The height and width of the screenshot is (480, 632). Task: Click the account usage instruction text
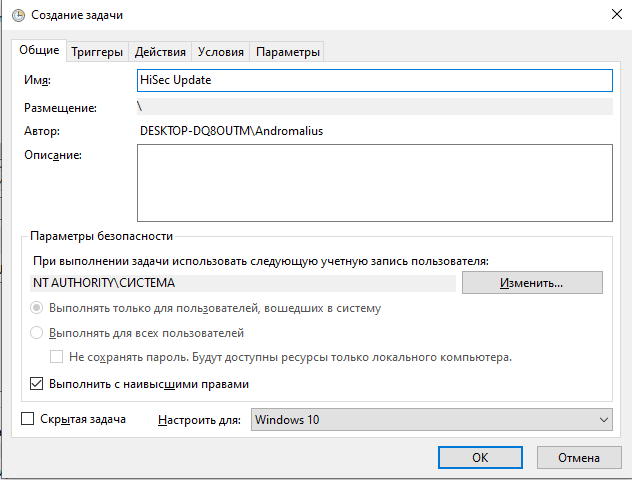[261, 261]
